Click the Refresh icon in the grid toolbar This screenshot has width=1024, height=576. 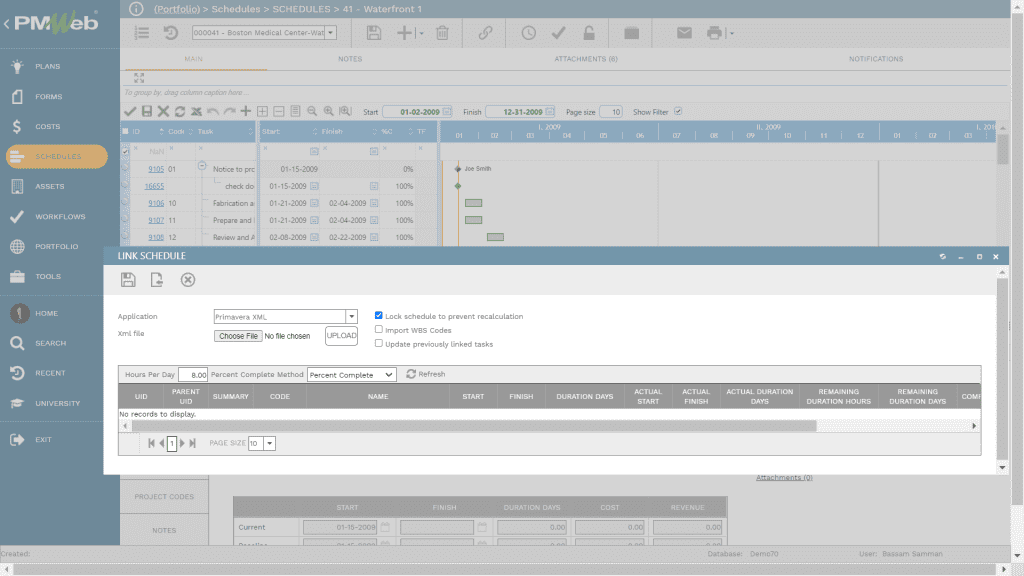[411, 374]
